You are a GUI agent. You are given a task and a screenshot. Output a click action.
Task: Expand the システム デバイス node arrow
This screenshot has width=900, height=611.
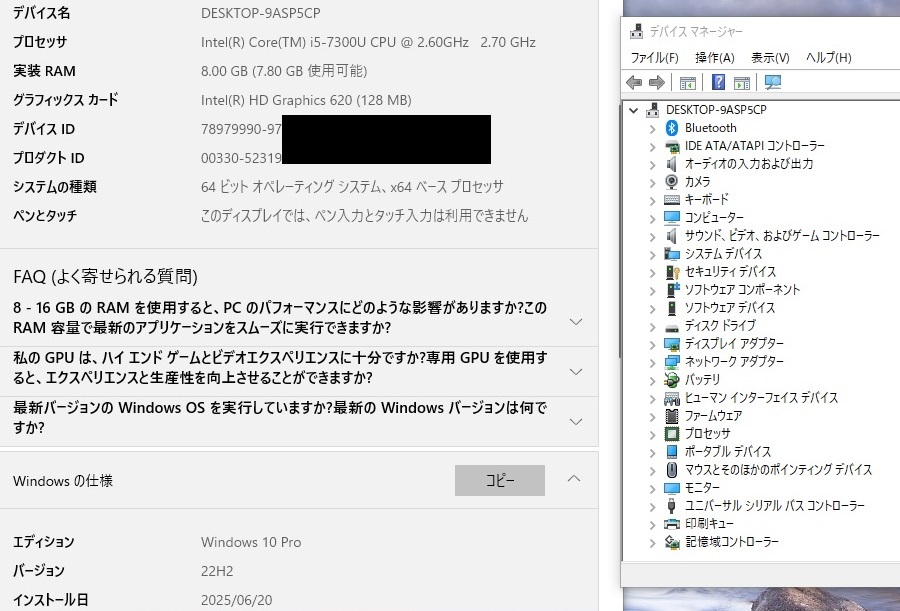[x=652, y=254]
